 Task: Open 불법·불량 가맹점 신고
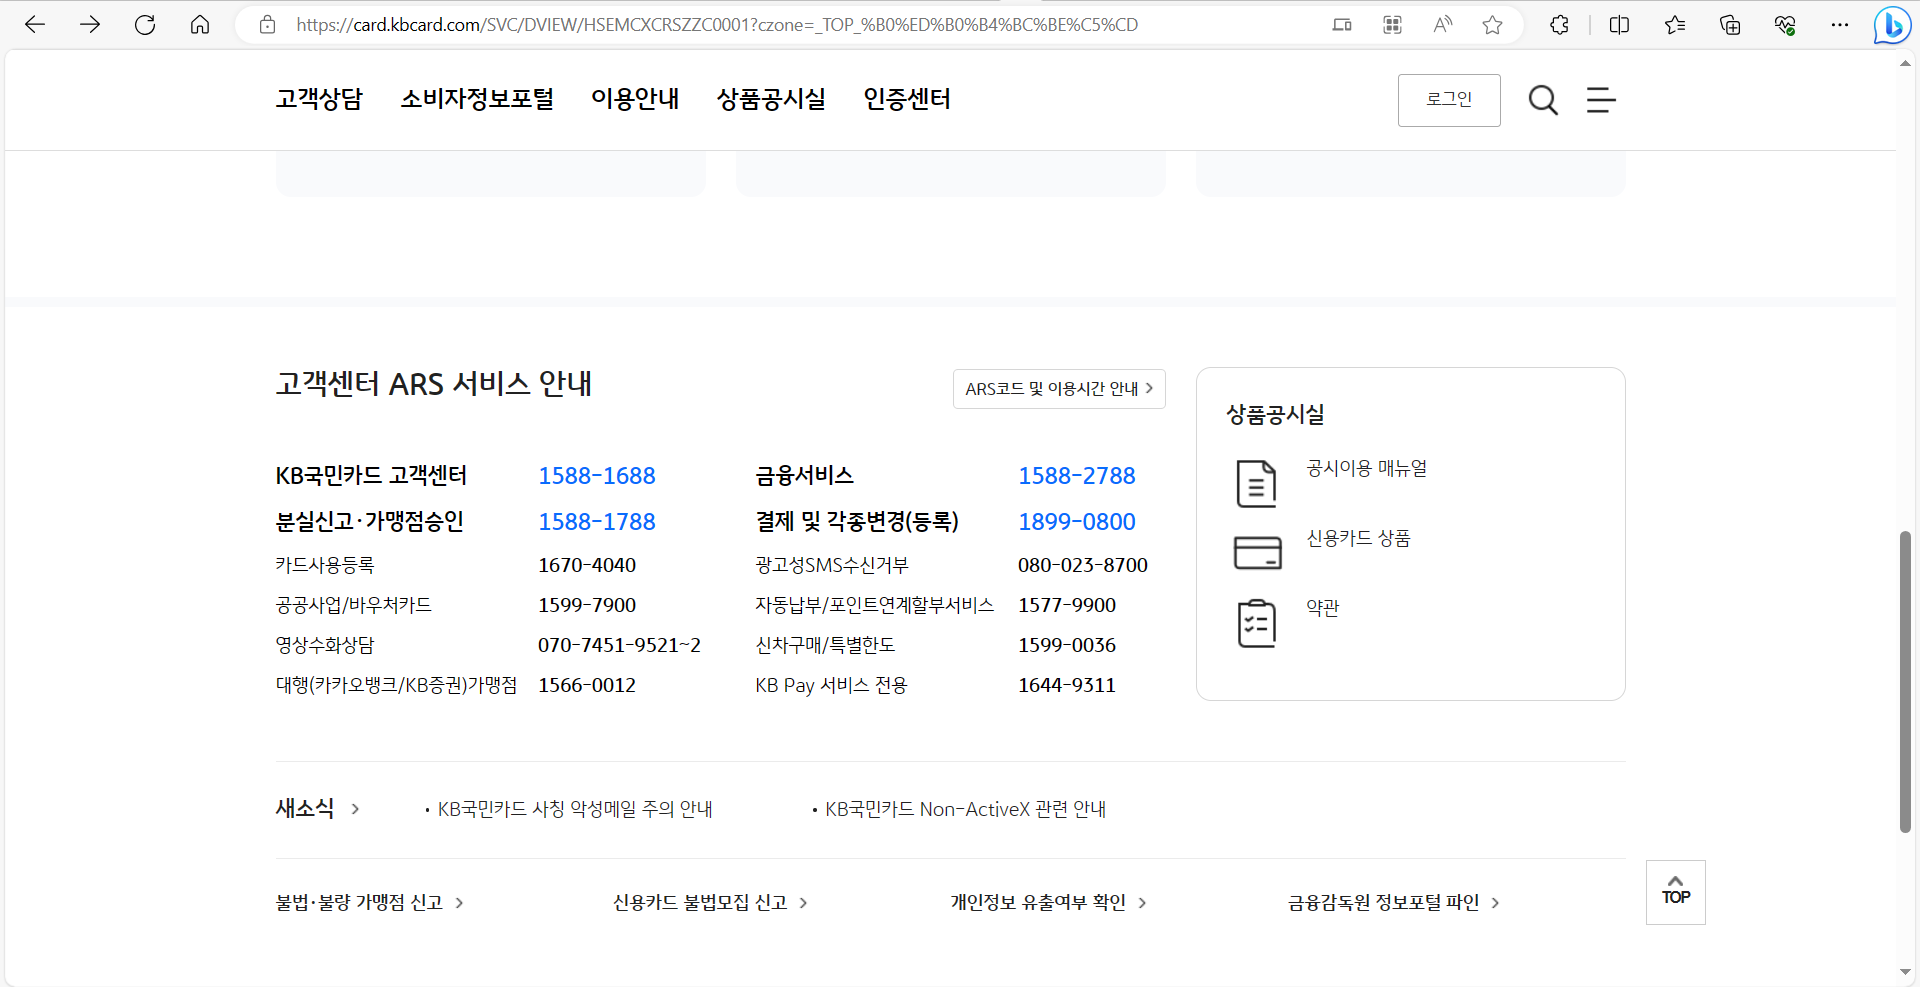(x=370, y=902)
